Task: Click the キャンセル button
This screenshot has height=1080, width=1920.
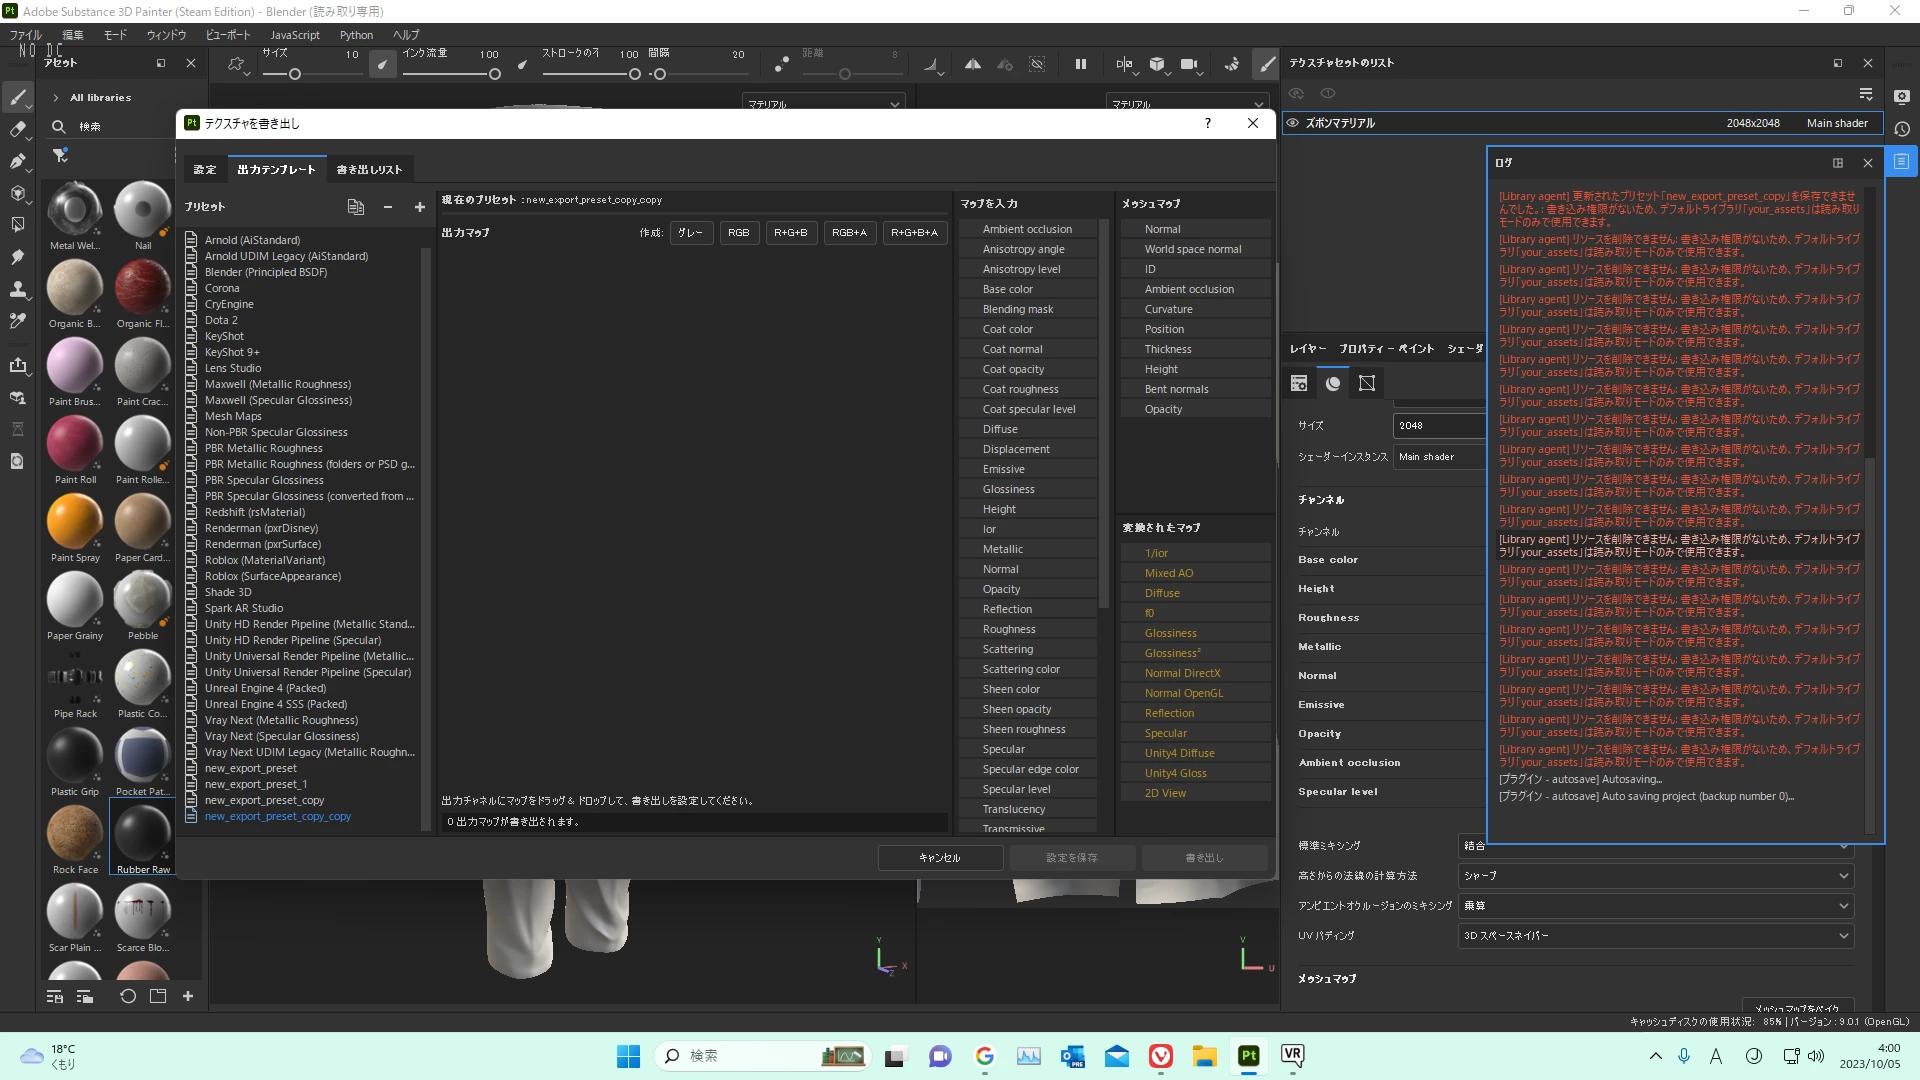Action: [939, 858]
